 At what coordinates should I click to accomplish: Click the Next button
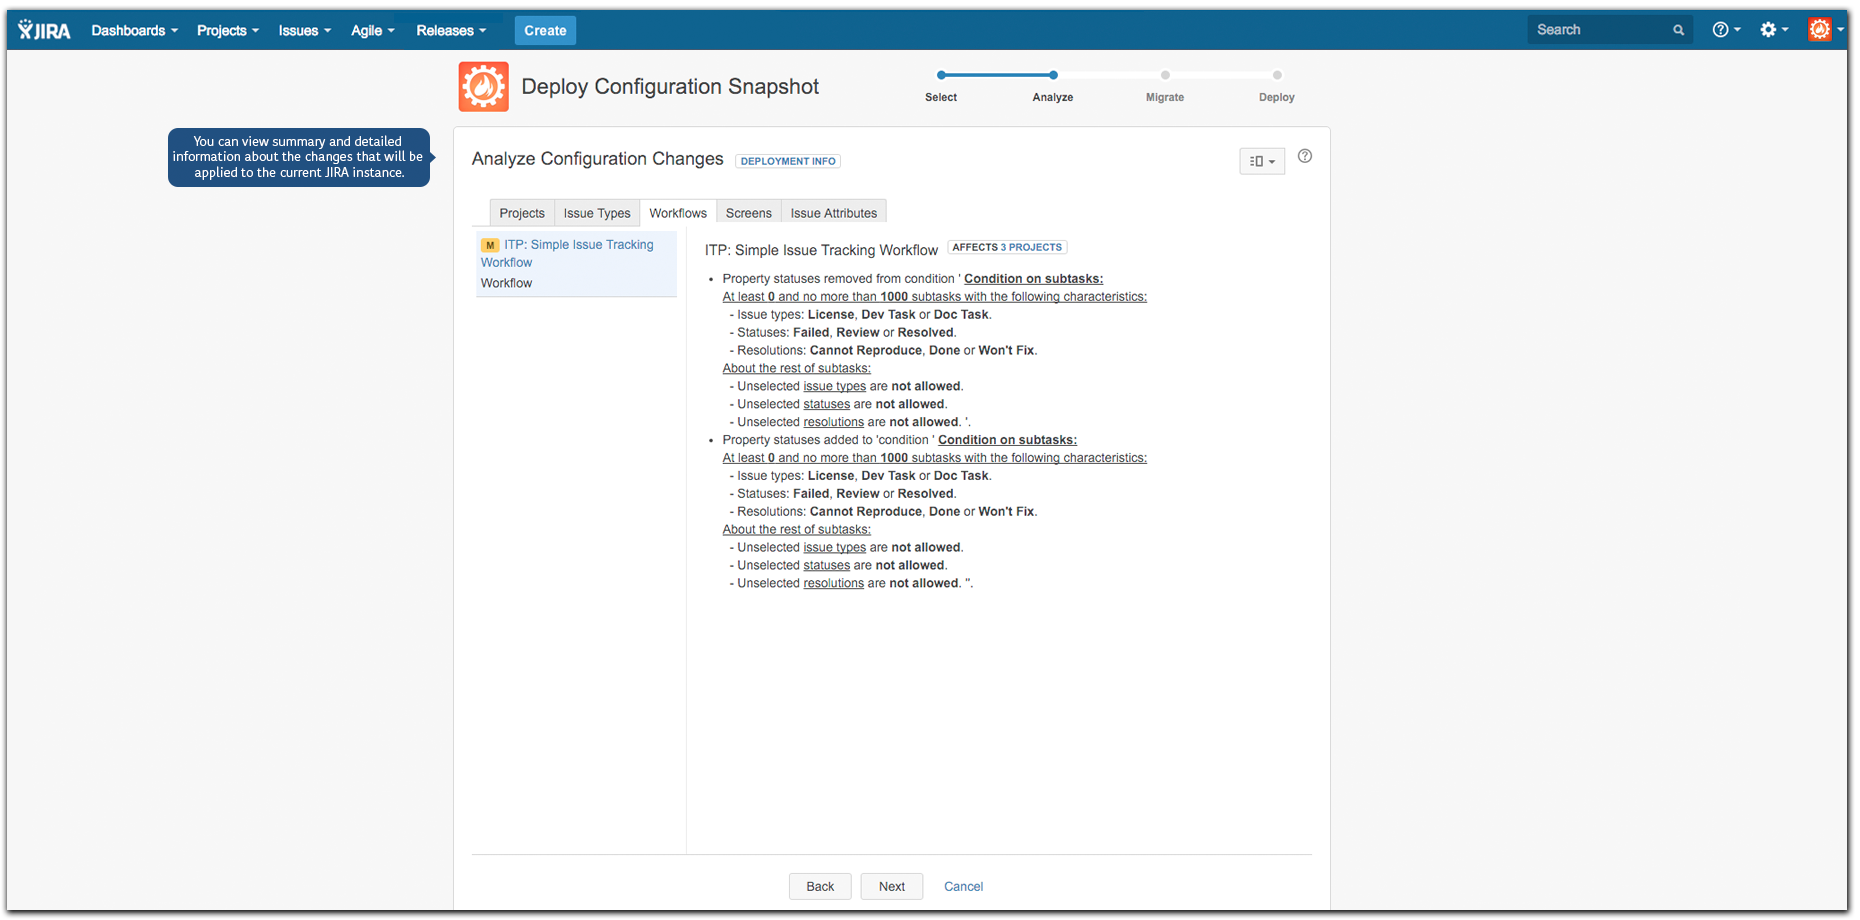pos(892,886)
